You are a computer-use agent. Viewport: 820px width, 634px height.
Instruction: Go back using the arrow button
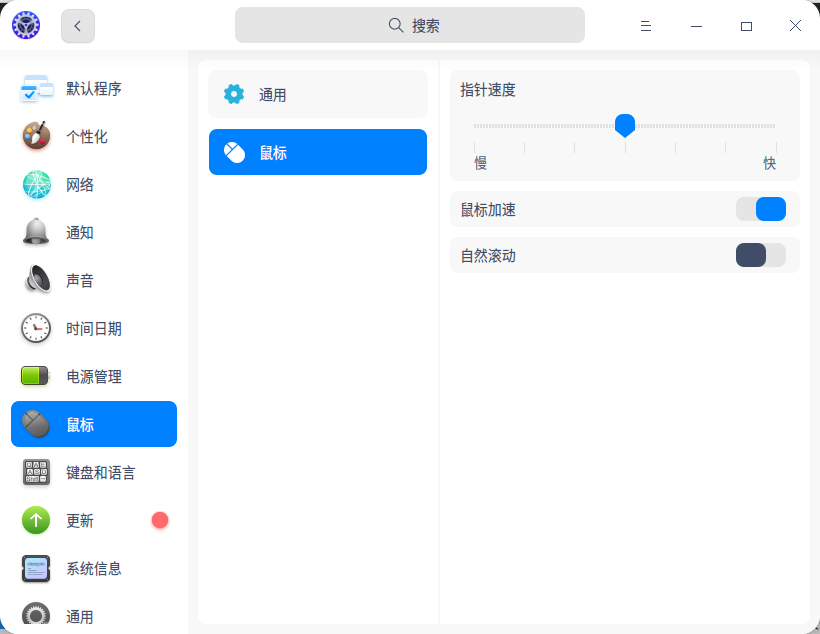[x=77, y=25]
